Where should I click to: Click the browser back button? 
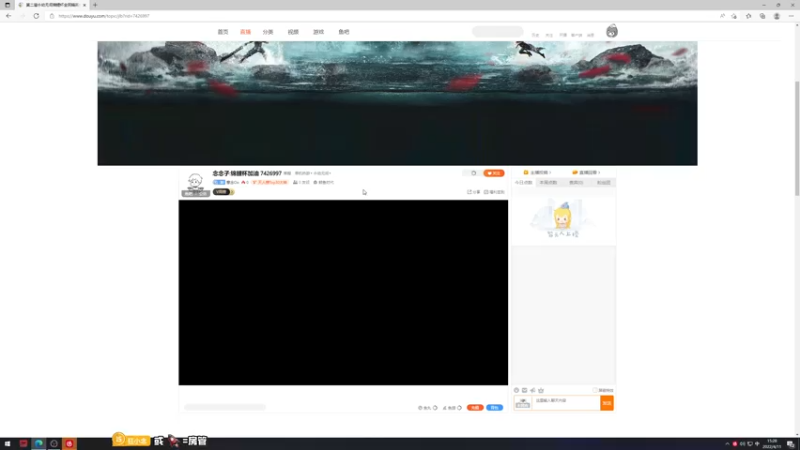pyautogui.click(x=9, y=16)
